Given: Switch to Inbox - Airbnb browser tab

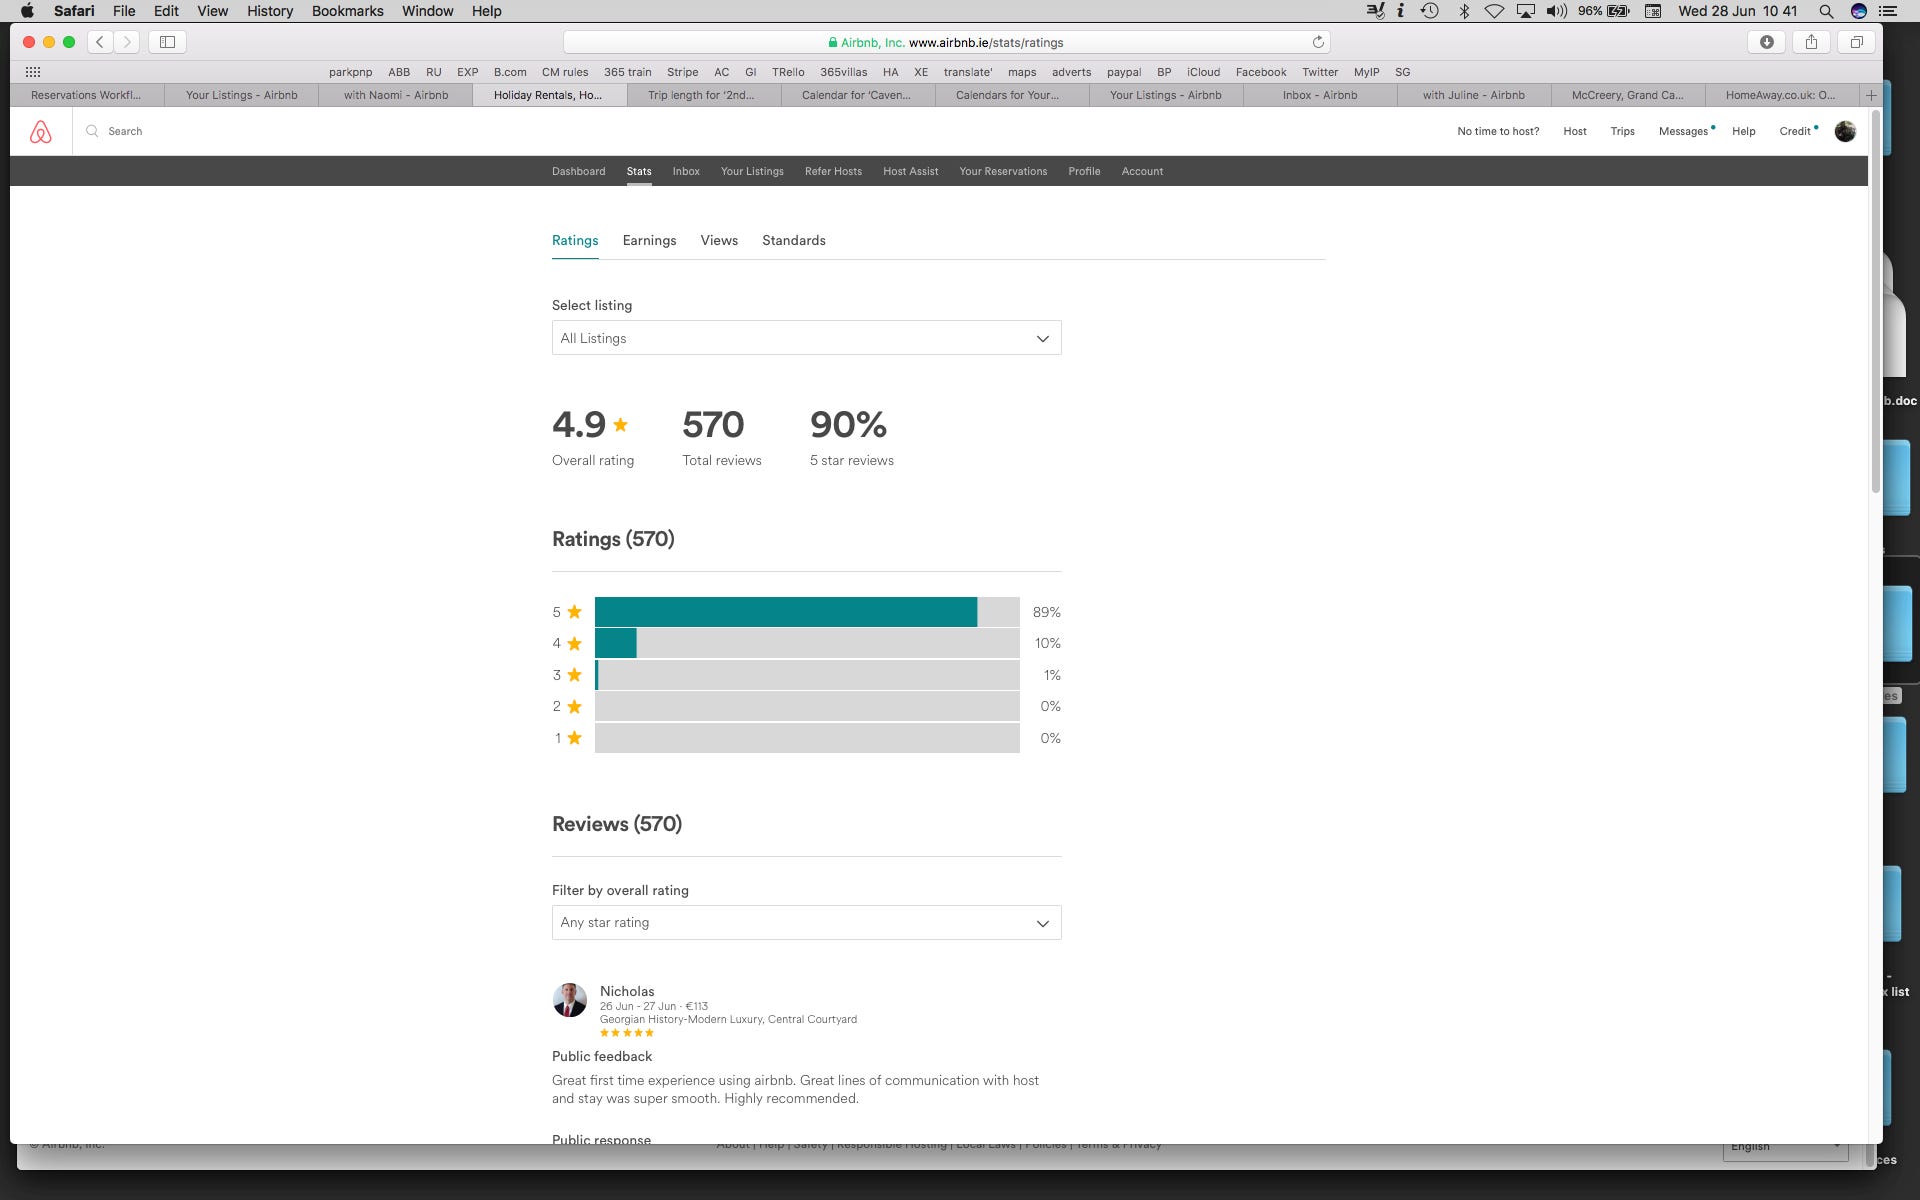Looking at the screenshot, I should click(x=1319, y=95).
